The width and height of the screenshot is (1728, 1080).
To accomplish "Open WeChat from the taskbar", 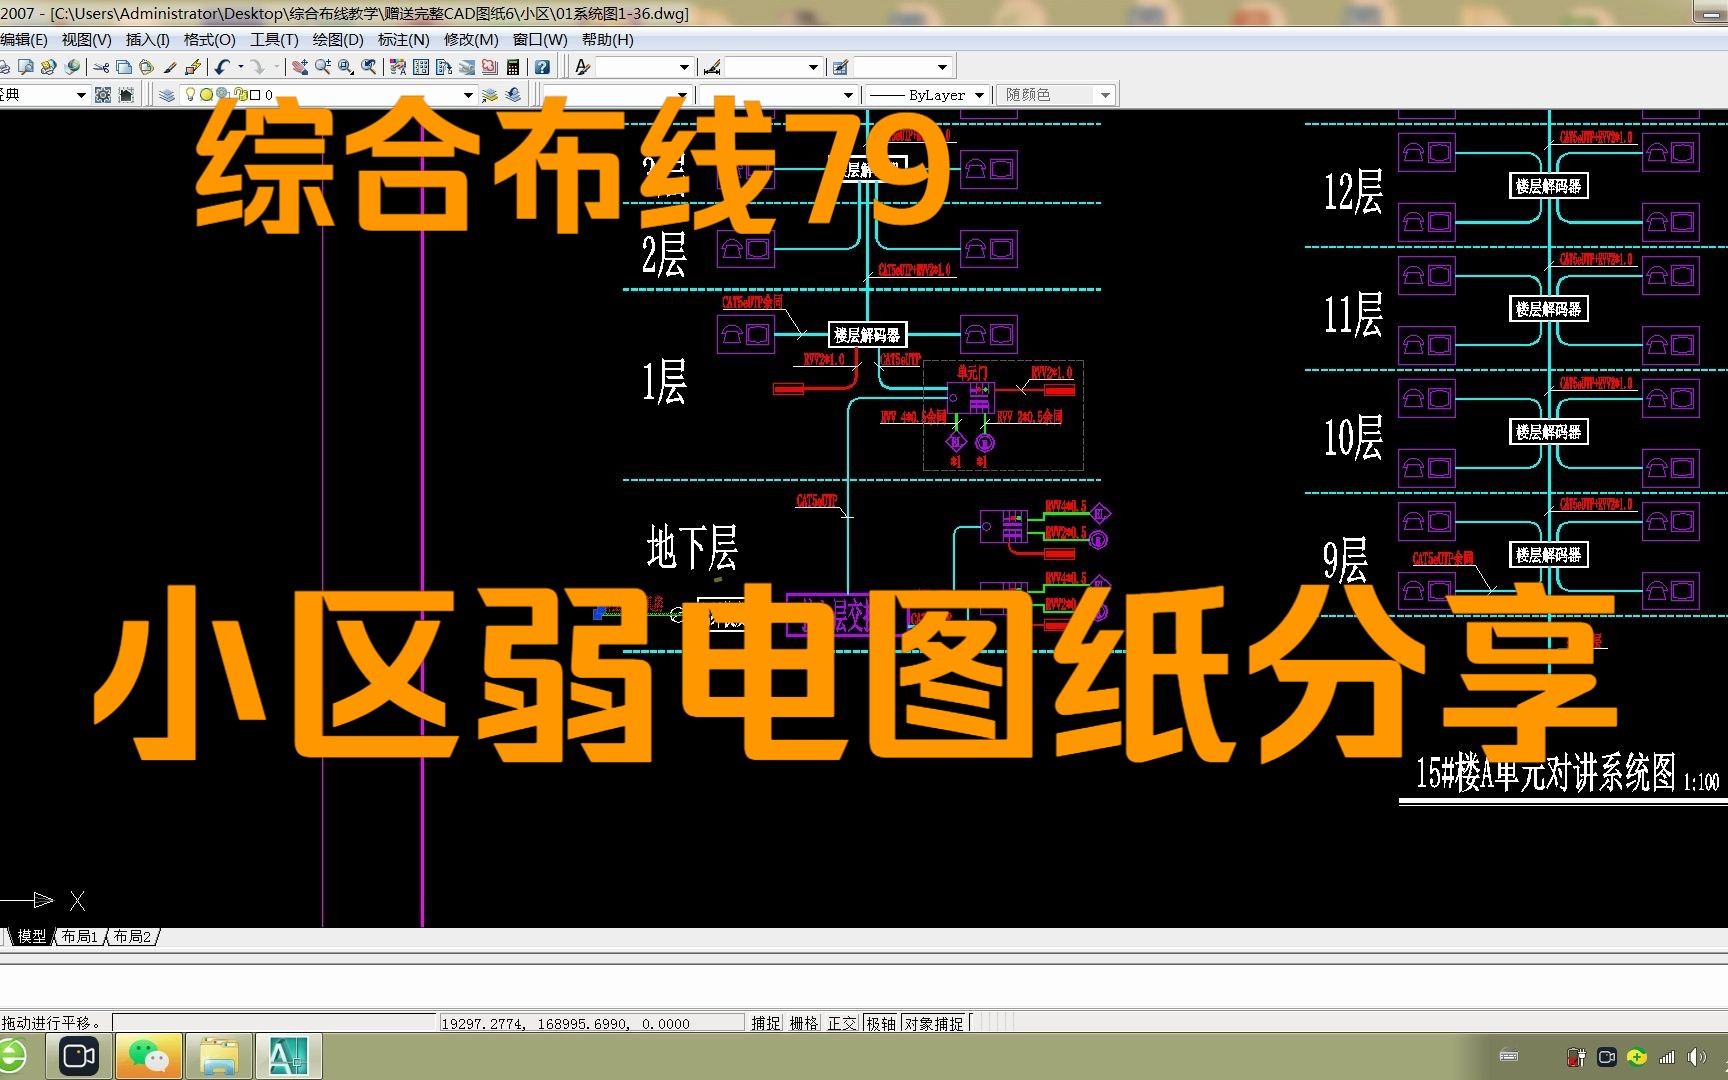I will [148, 1055].
